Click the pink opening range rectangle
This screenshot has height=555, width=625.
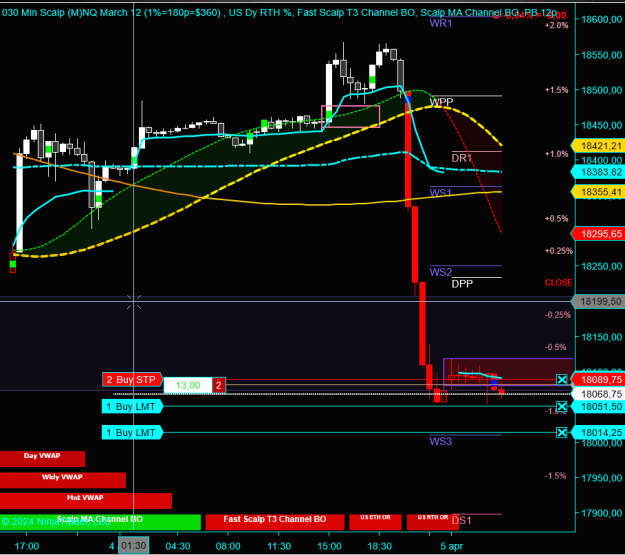coord(350,116)
